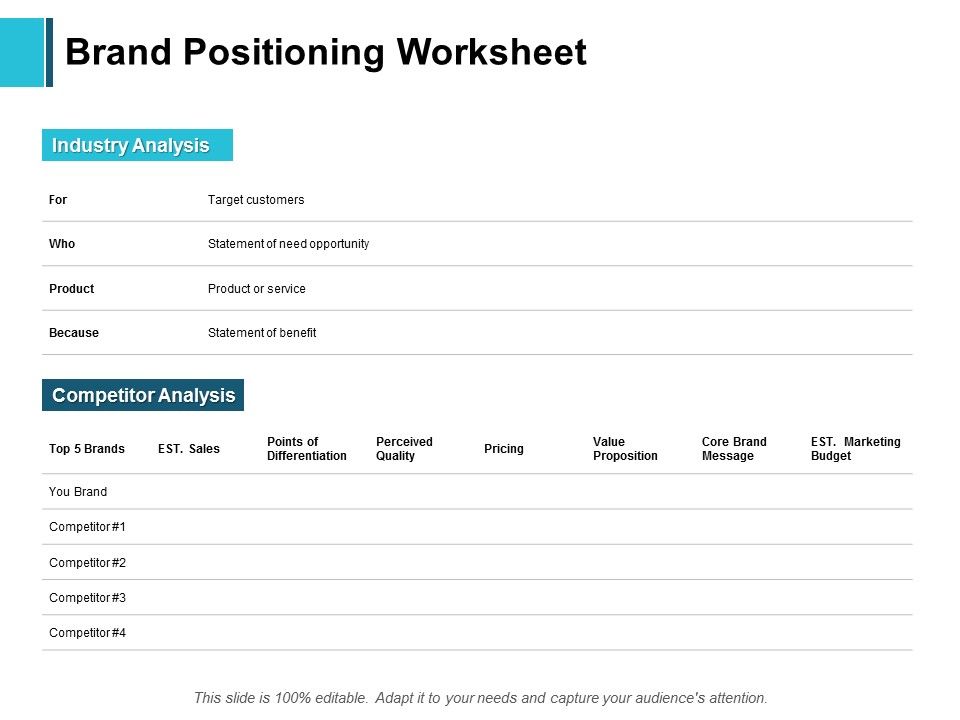The width and height of the screenshot is (960, 720).
Task: Click the '100% editable' footer note
Action: [481, 698]
